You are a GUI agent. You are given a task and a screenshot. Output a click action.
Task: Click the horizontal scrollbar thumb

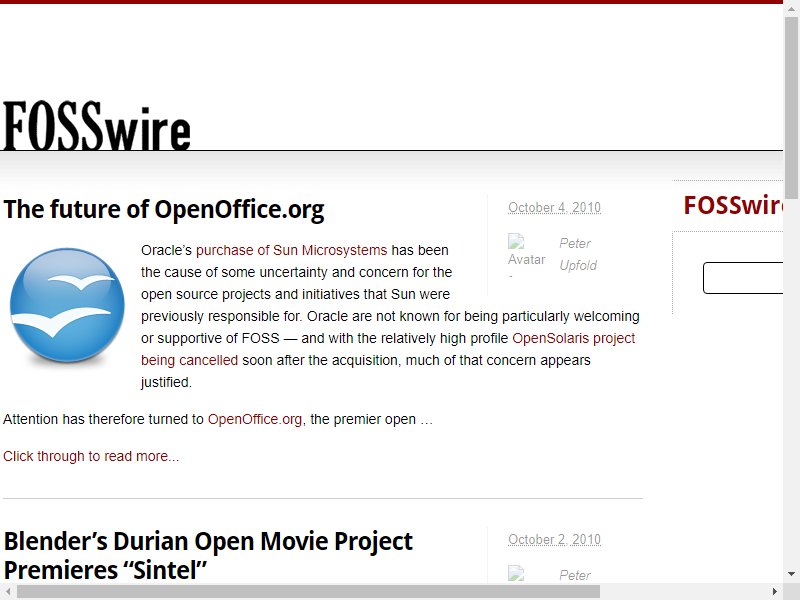(308, 592)
